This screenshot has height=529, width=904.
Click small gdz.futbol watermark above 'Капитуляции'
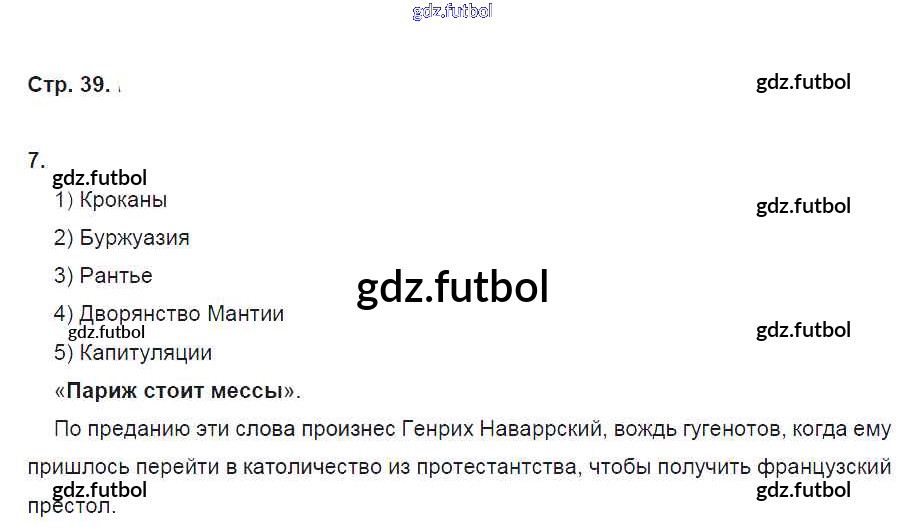(106, 332)
